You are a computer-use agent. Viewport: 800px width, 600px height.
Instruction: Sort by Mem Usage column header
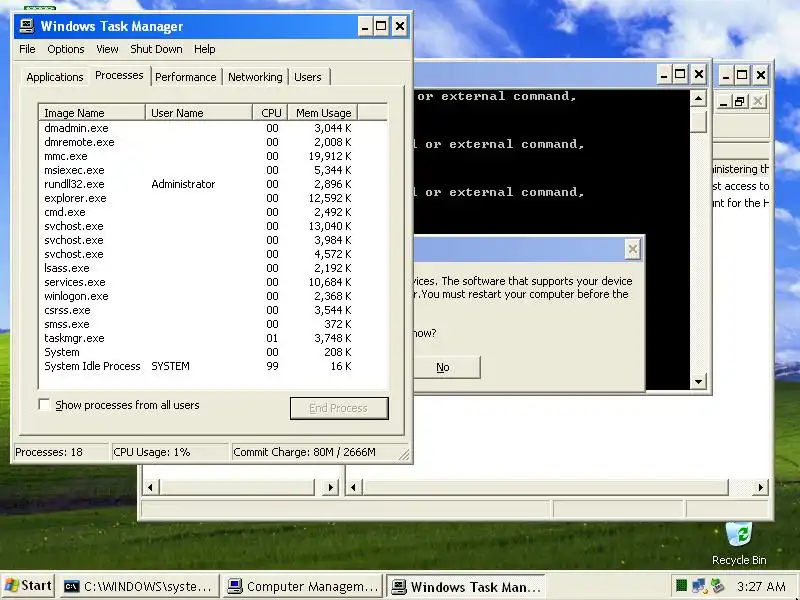click(323, 113)
